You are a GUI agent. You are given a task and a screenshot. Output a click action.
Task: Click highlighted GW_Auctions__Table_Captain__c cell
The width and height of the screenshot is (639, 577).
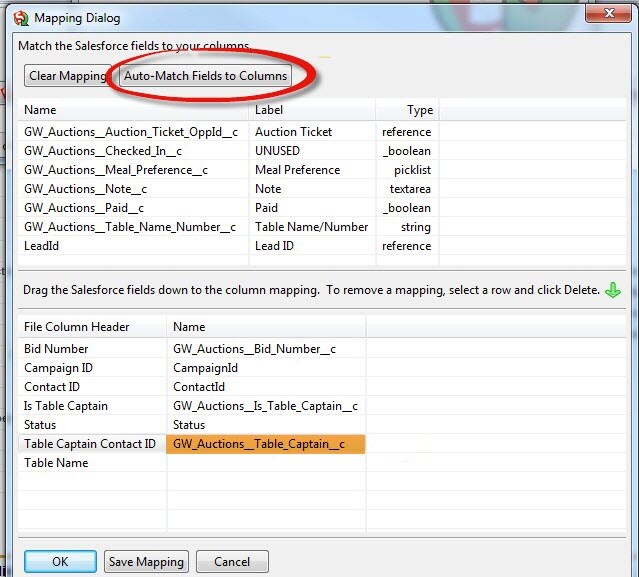click(x=266, y=444)
